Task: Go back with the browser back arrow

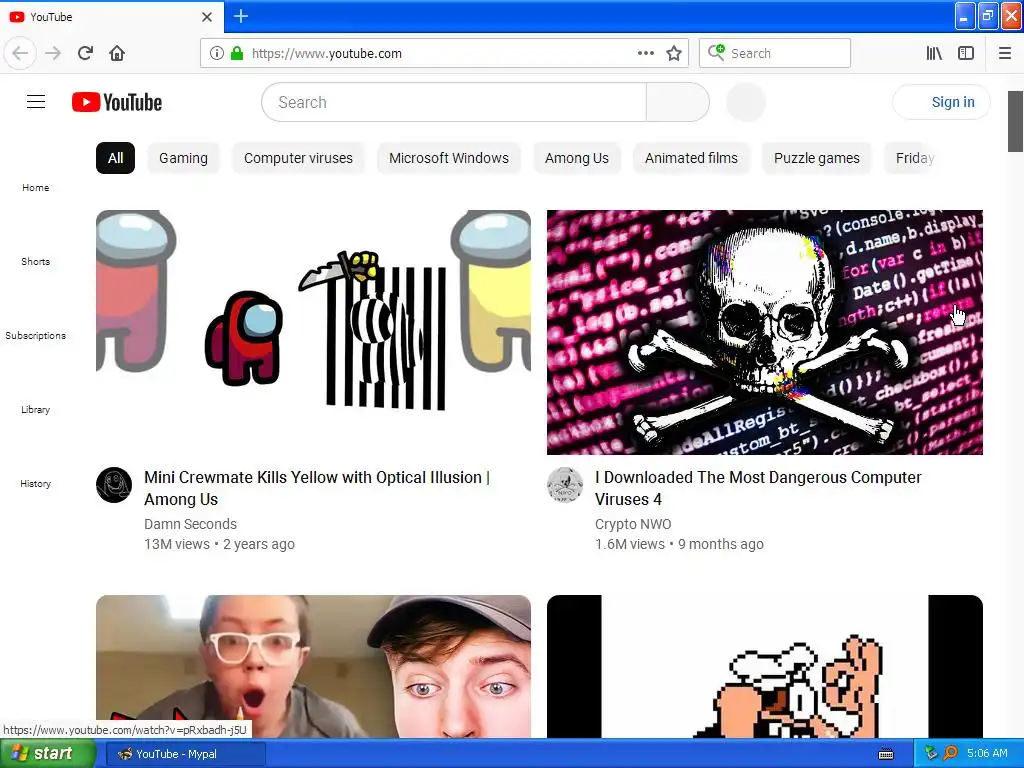Action: point(20,54)
